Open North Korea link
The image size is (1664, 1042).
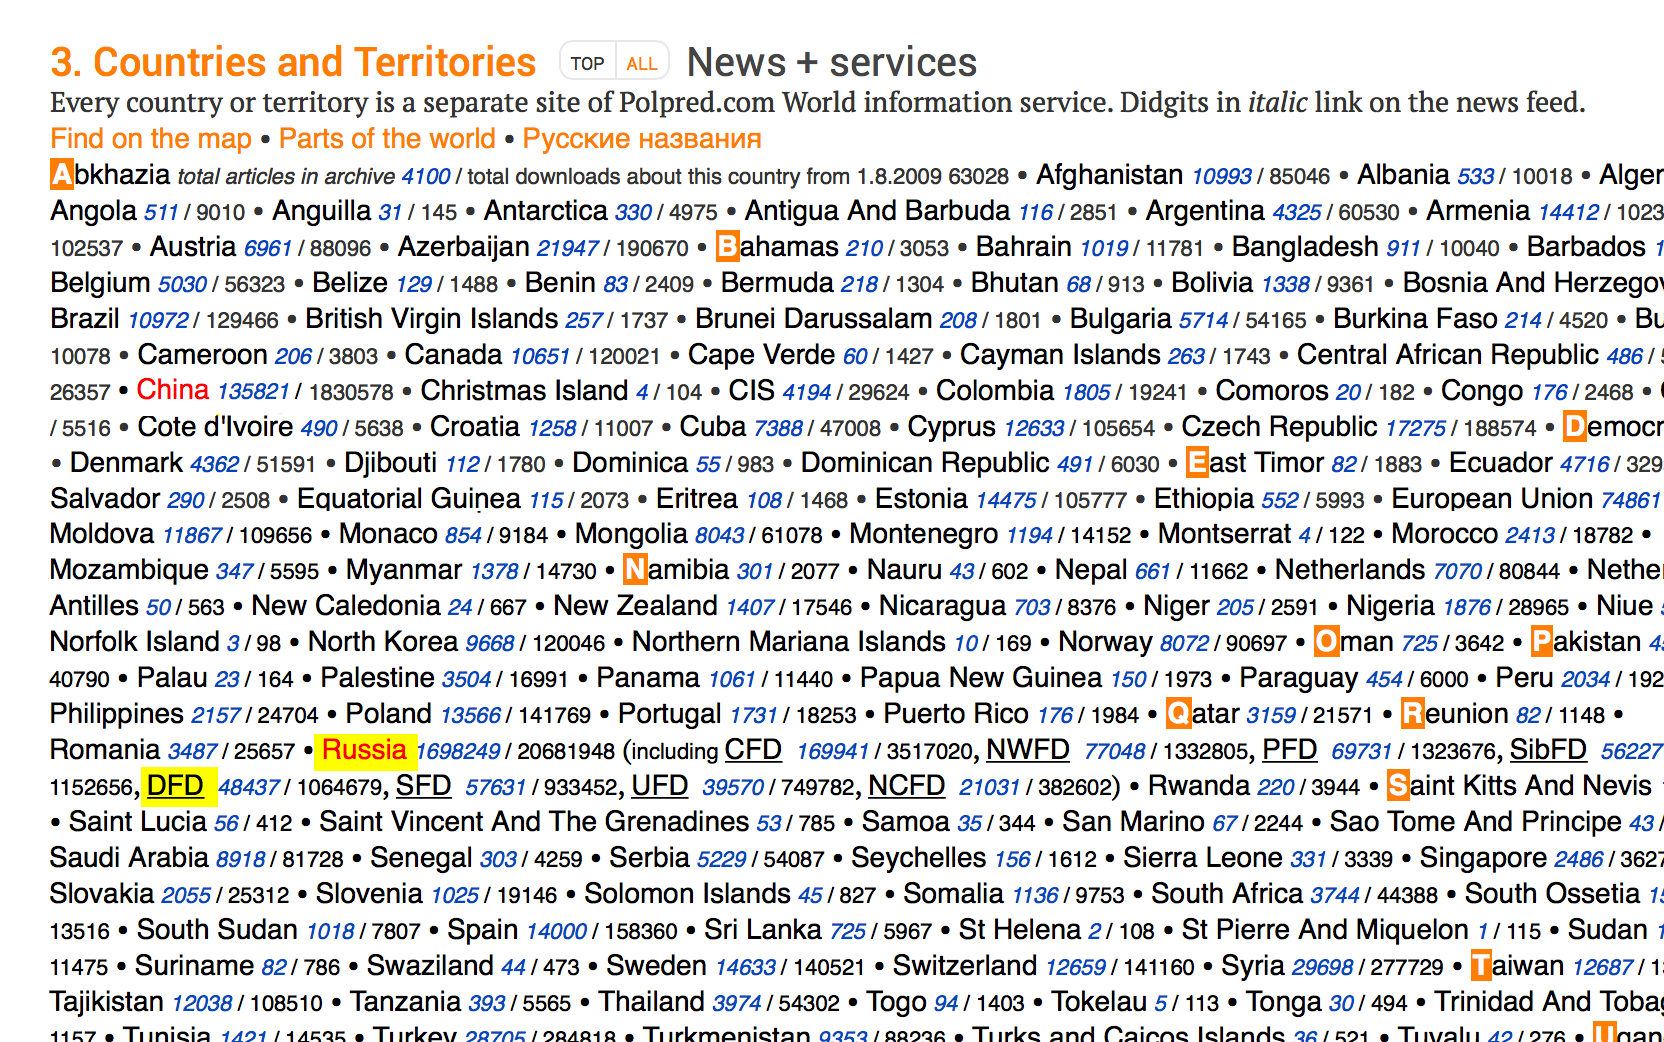[382, 643]
